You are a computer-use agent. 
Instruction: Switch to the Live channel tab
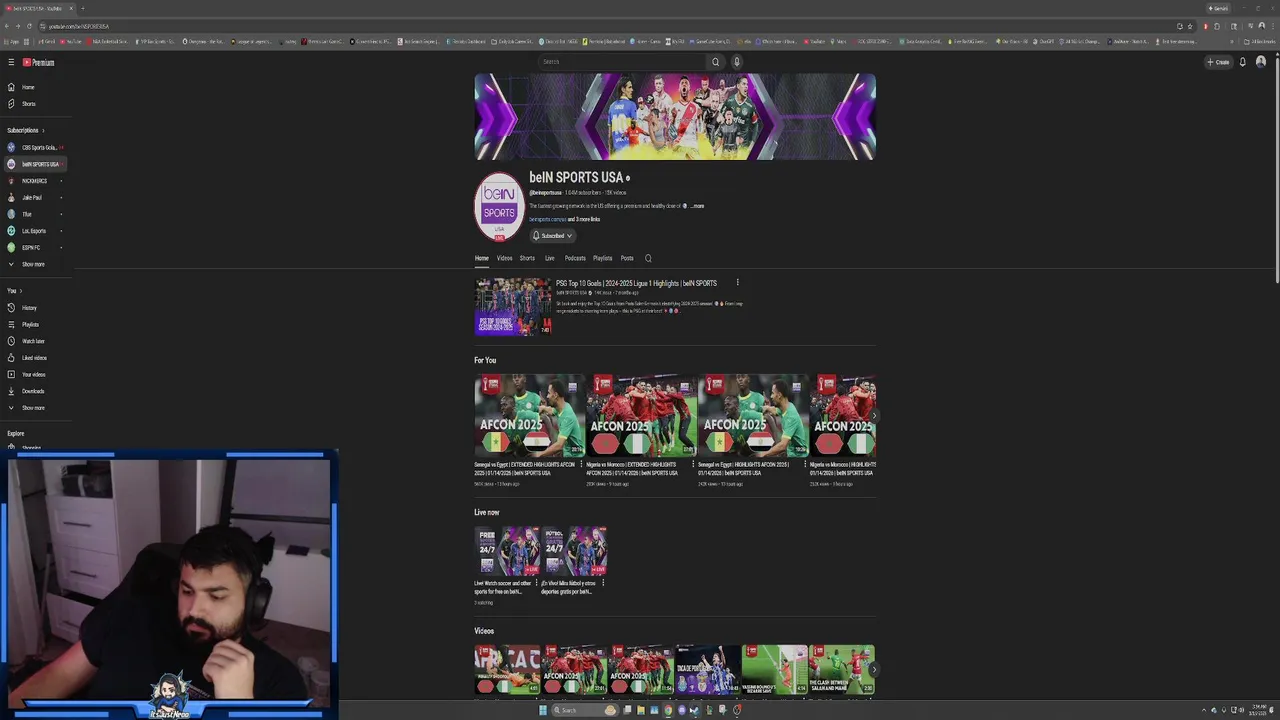(x=549, y=258)
